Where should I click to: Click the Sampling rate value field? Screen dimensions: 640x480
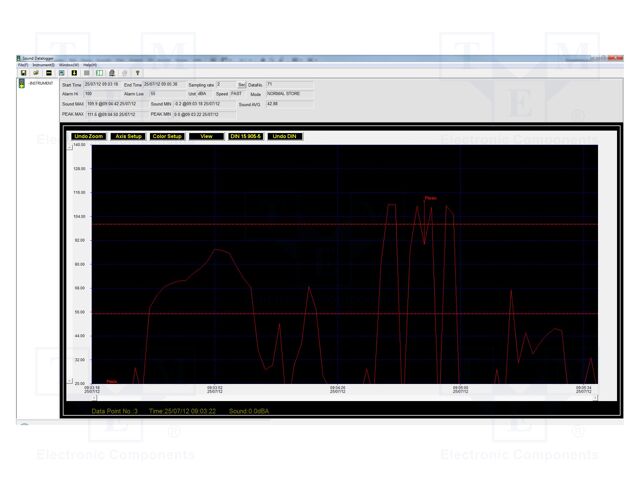click(x=225, y=85)
